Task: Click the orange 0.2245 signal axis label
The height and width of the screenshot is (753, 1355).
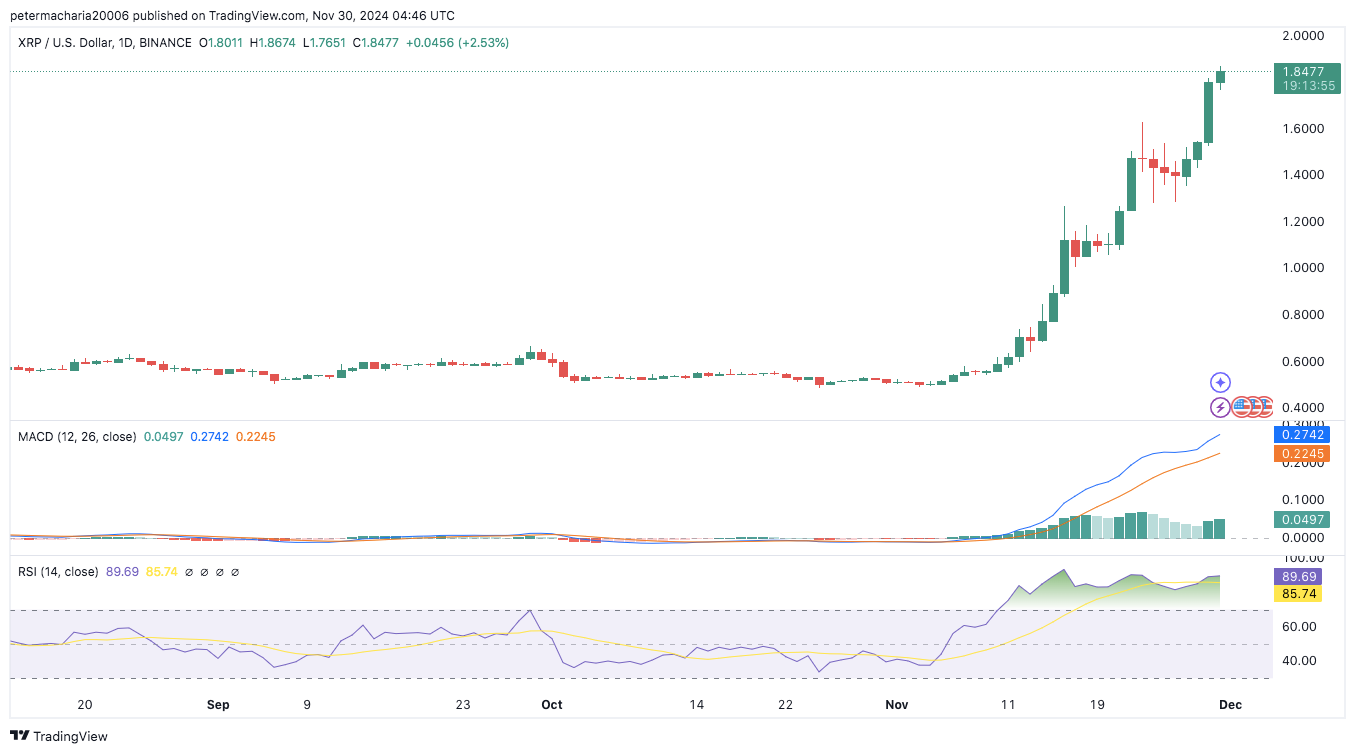Action: coord(1301,454)
